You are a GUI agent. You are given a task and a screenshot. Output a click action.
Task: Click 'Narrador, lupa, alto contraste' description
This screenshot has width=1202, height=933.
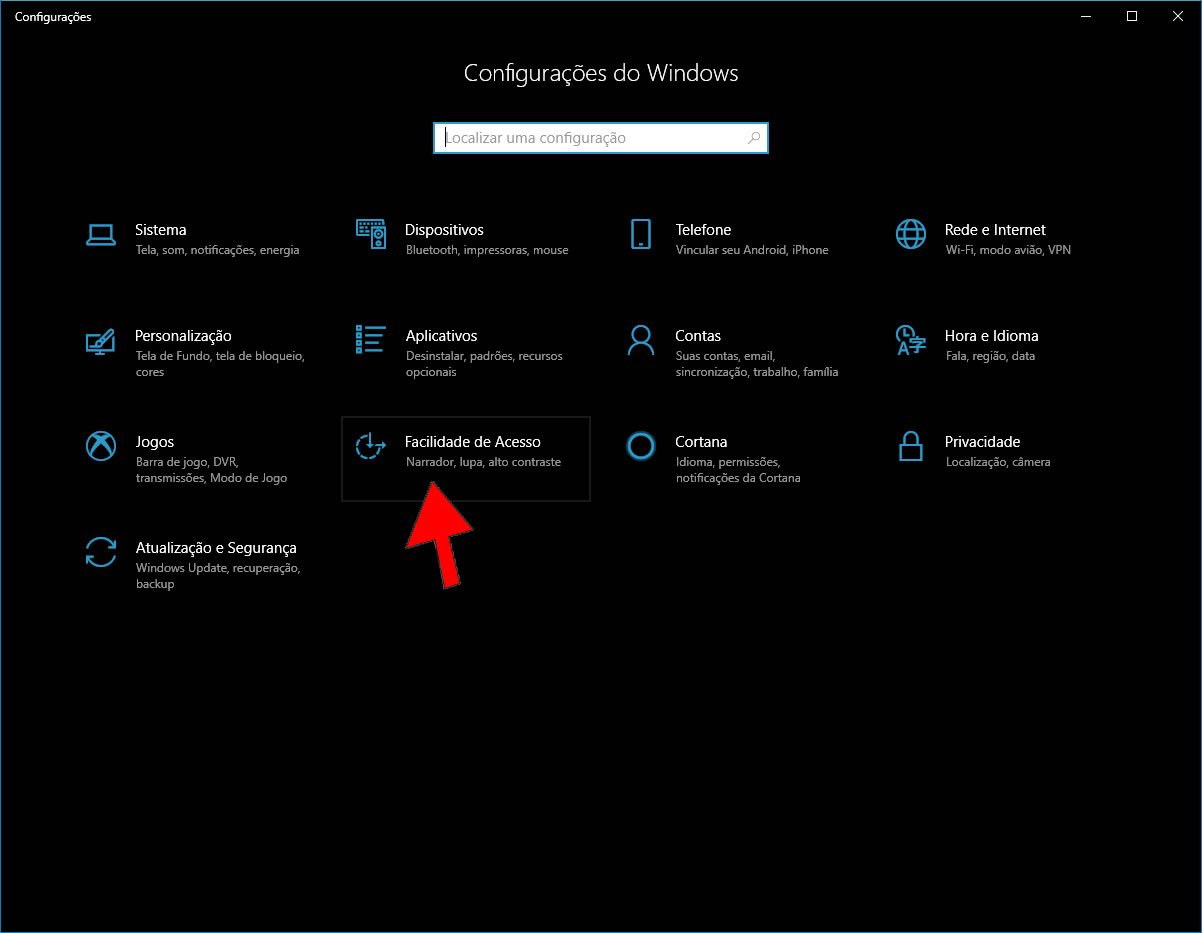[484, 462]
